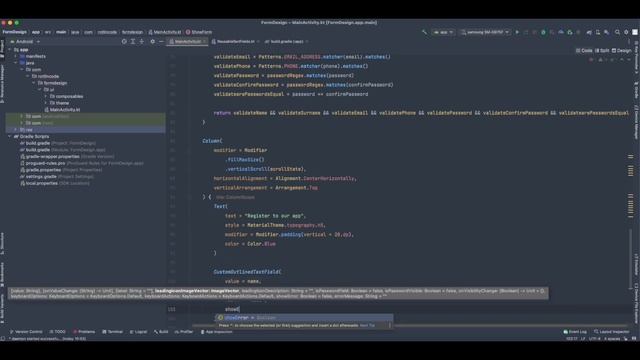Screen dimensions: 640x360
Task: Open Search Everywhere magnifier icon
Action: 617,32
